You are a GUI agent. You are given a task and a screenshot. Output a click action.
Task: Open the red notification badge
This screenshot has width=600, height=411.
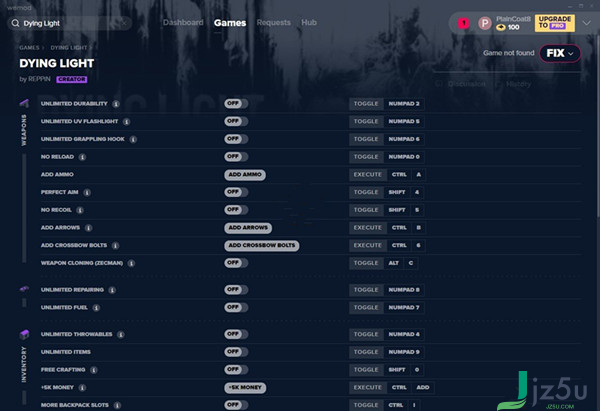click(x=464, y=23)
